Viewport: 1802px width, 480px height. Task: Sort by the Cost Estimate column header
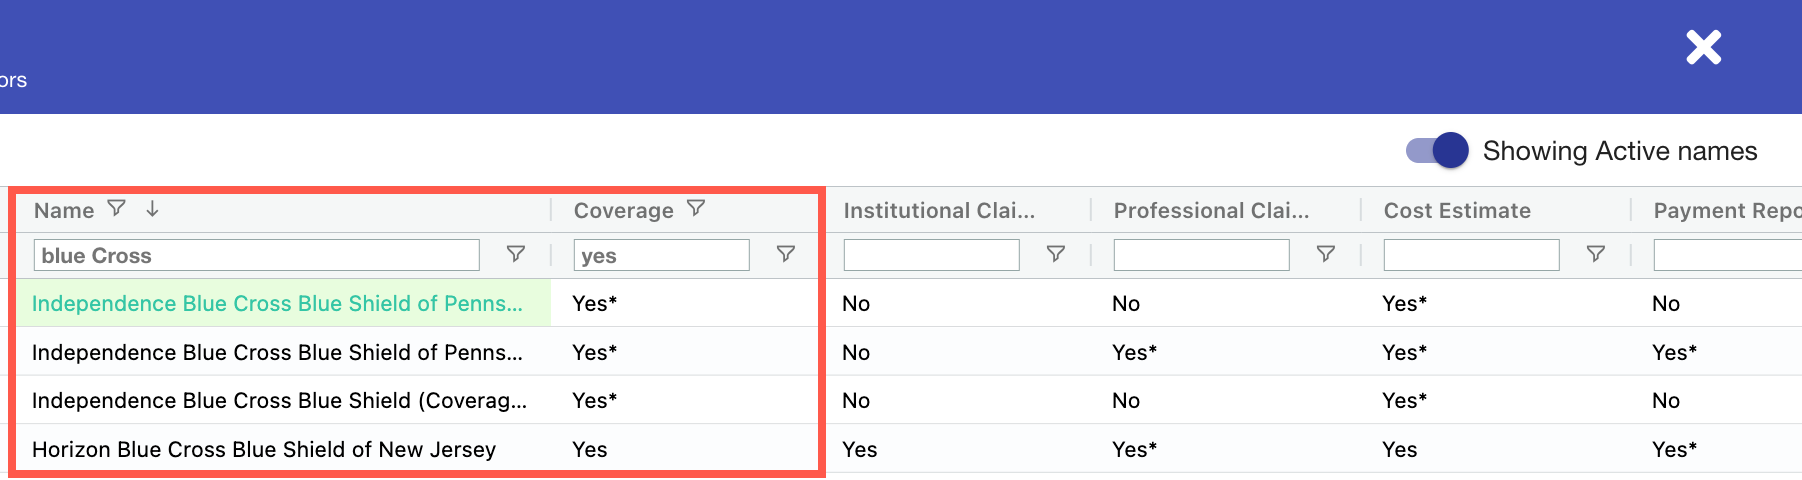click(x=1457, y=210)
